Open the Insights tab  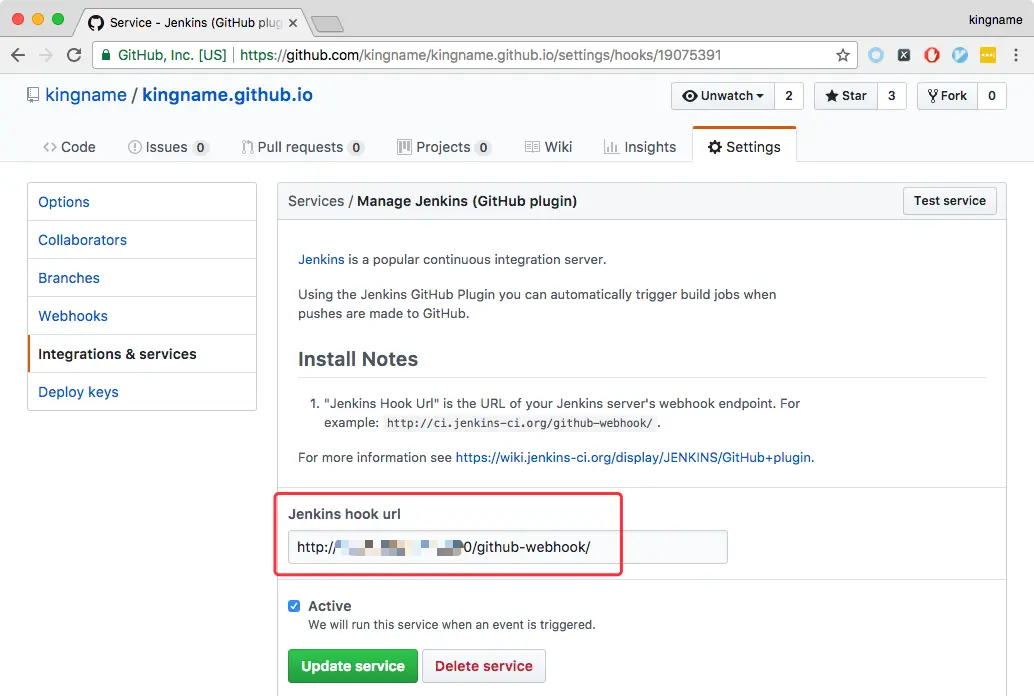point(640,147)
